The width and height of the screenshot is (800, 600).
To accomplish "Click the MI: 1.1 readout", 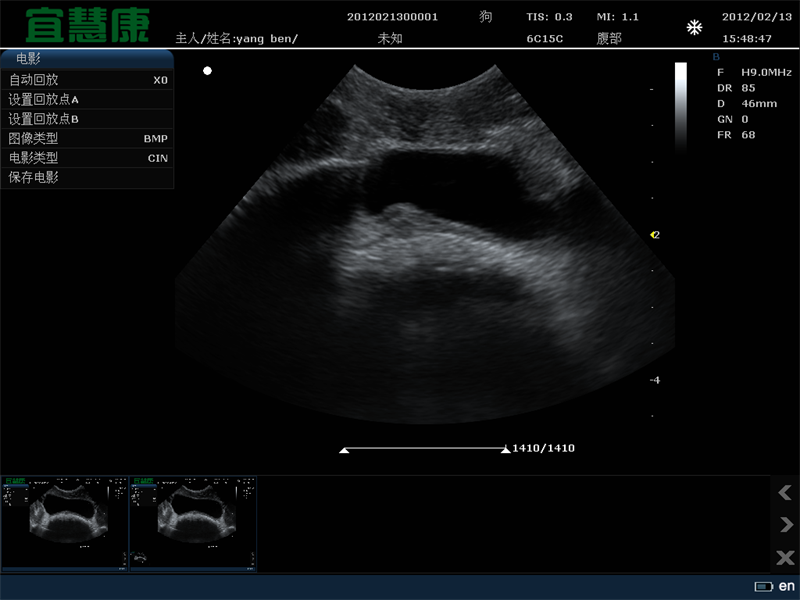I will pos(617,17).
